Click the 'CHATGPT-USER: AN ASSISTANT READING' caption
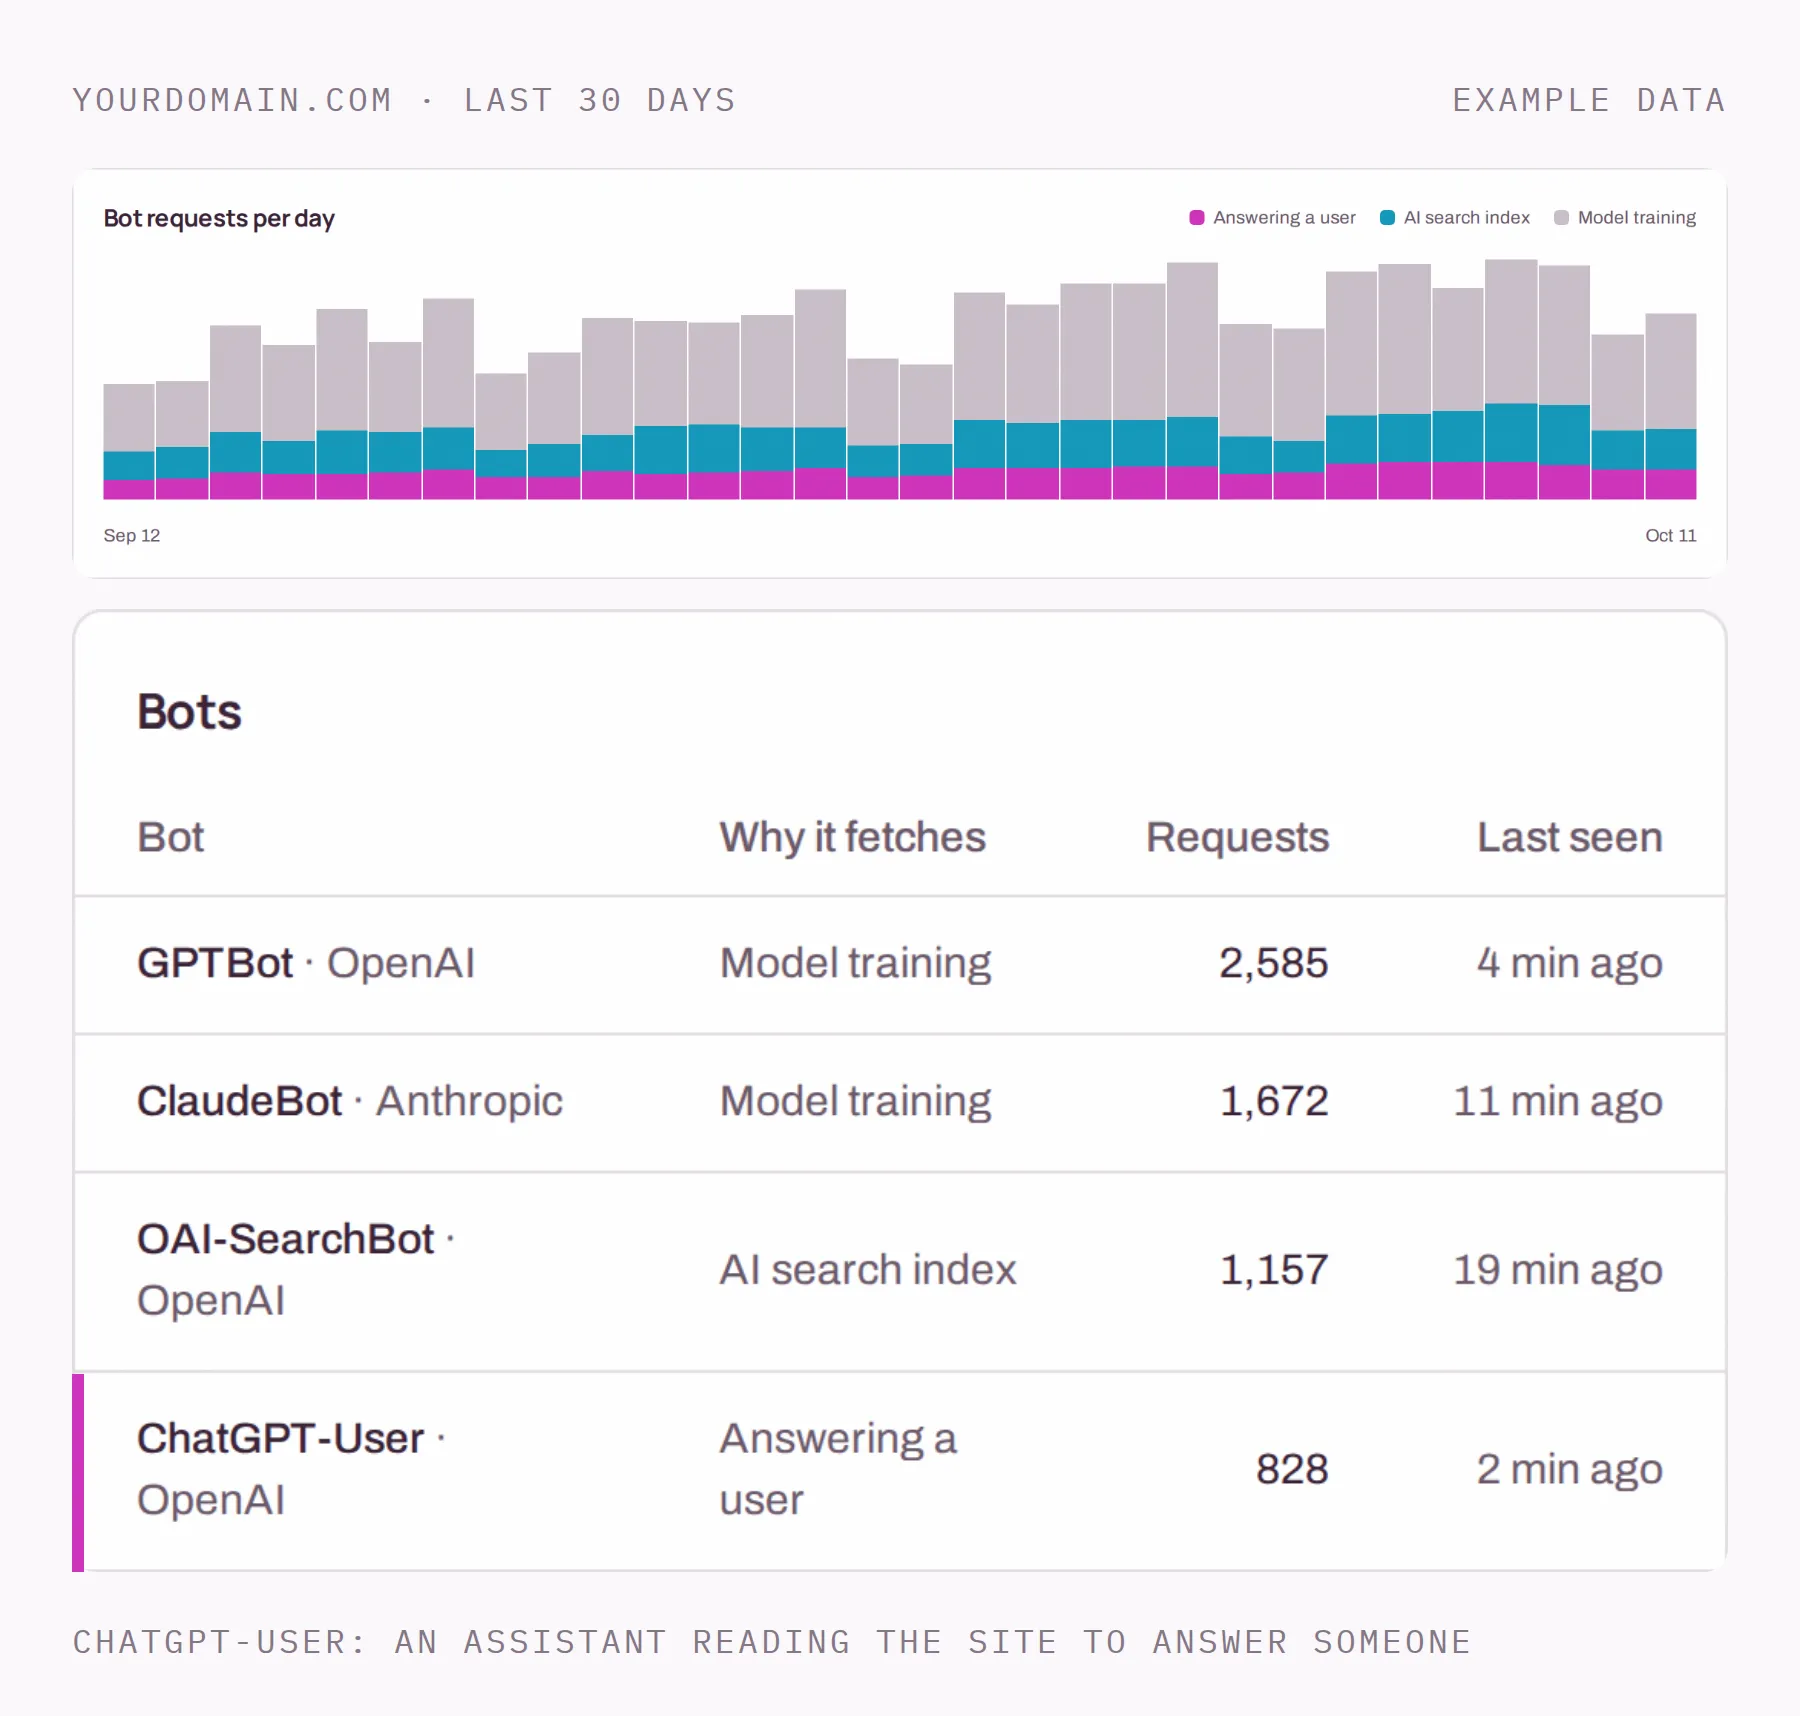Image resolution: width=1800 pixels, height=1716 pixels. (x=772, y=1642)
